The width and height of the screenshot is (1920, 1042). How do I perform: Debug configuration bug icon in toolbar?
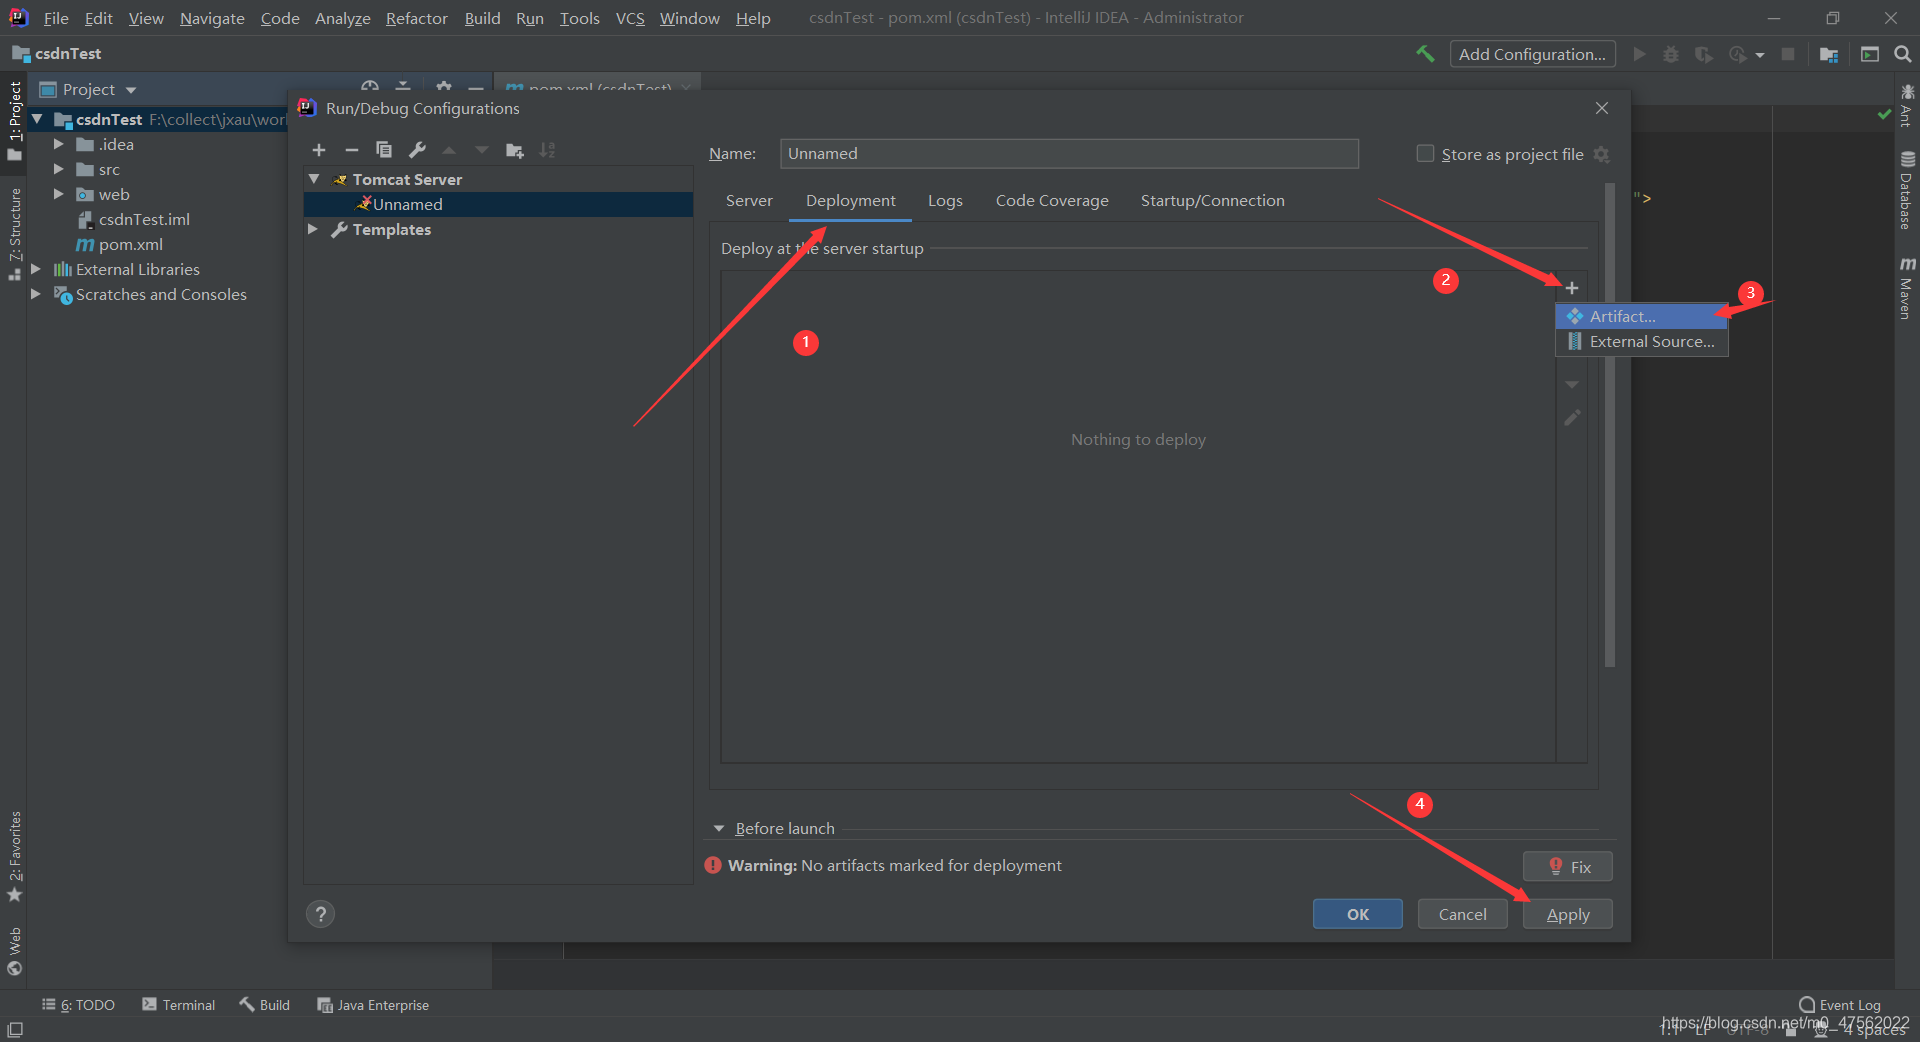click(x=1670, y=54)
